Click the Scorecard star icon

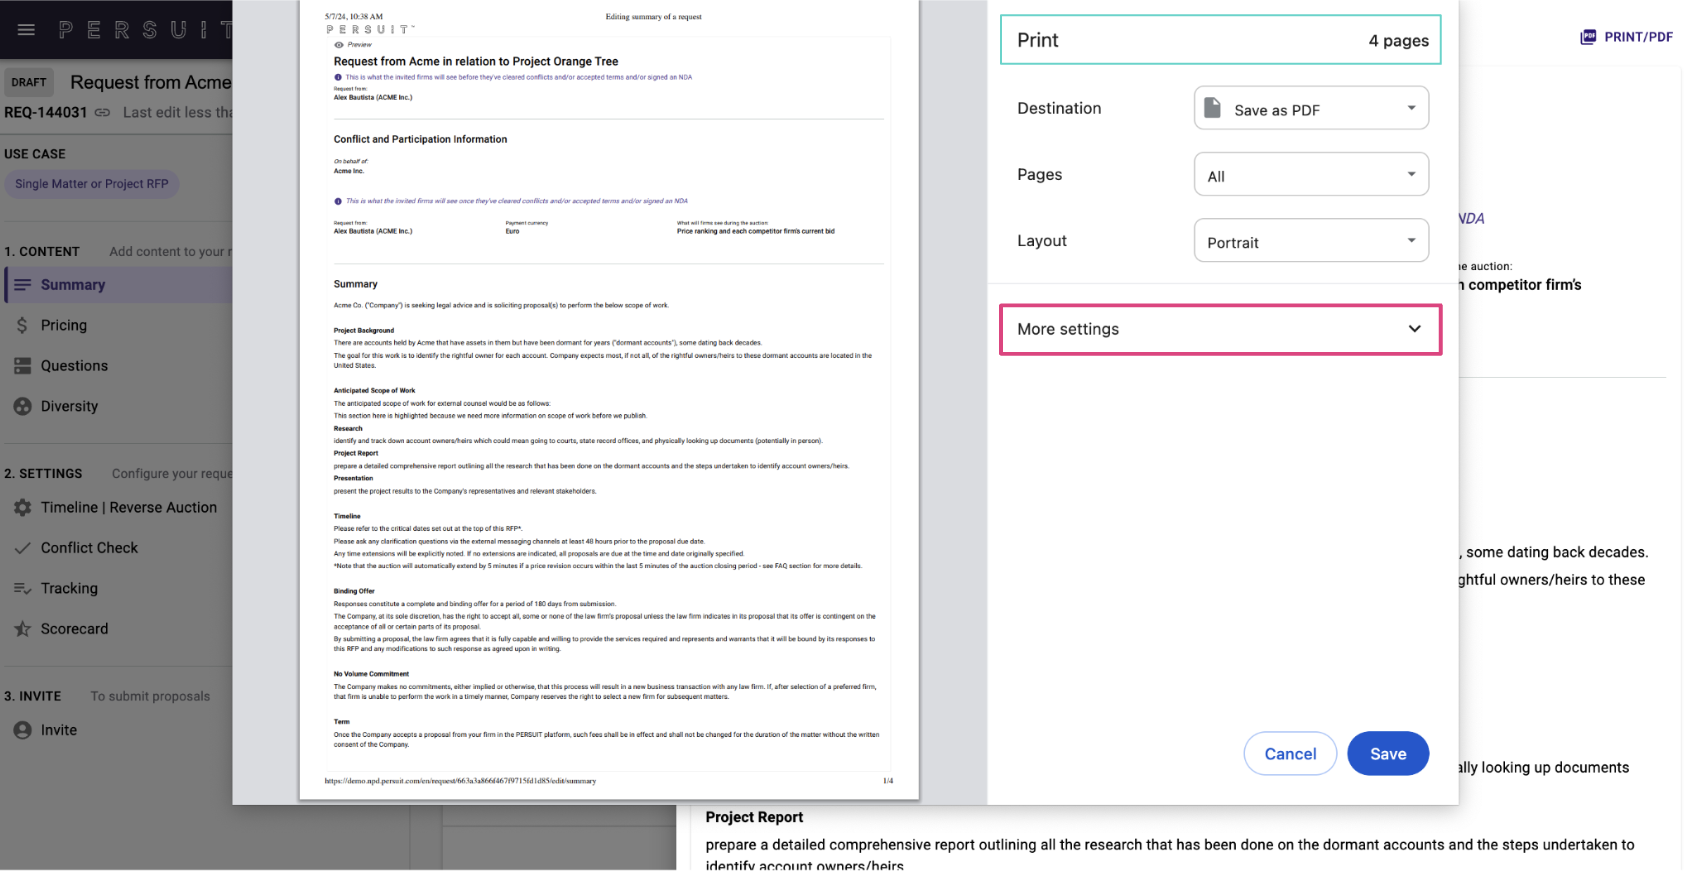[23, 629]
